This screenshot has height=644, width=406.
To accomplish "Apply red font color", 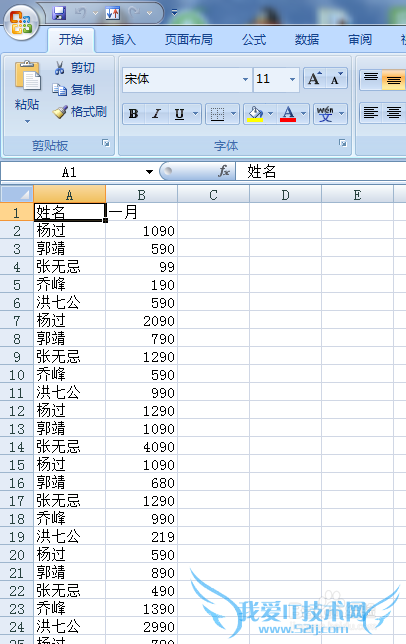I will [x=288, y=114].
